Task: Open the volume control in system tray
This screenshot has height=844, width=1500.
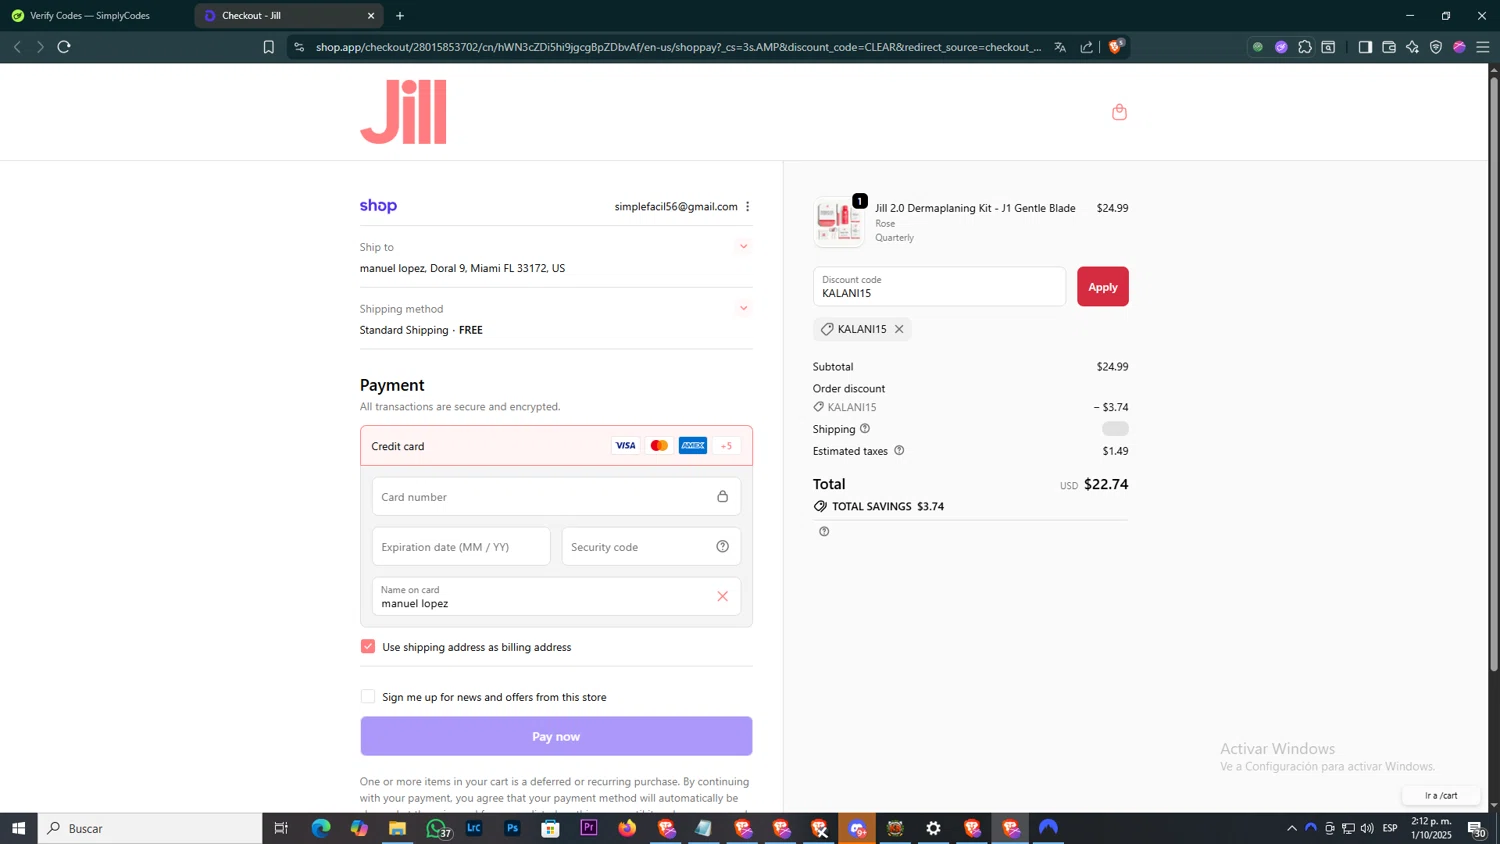Action: [x=1367, y=828]
